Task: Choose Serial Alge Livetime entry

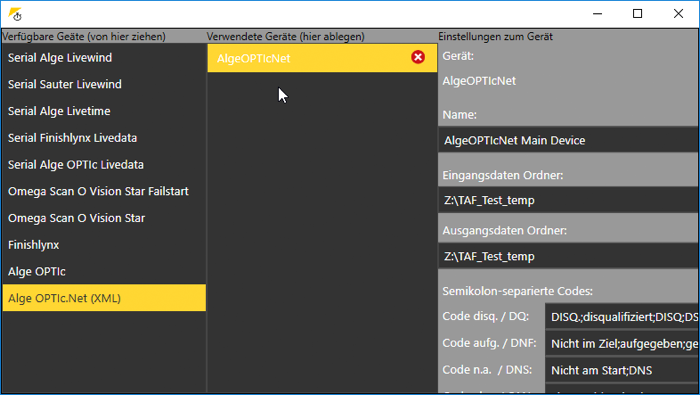Action: click(104, 111)
